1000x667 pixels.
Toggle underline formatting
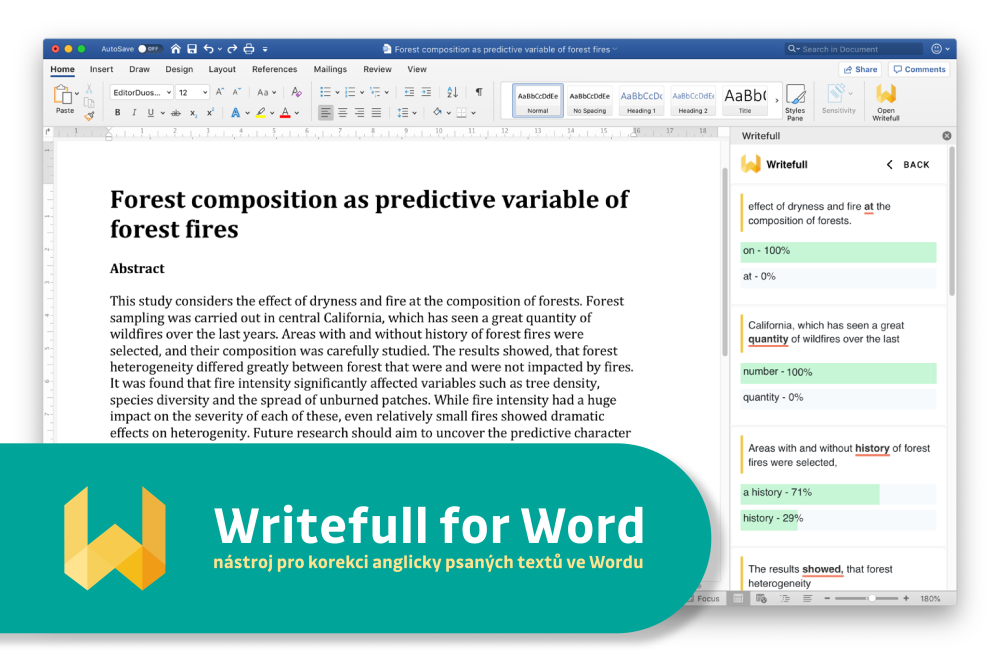click(x=151, y=113)
